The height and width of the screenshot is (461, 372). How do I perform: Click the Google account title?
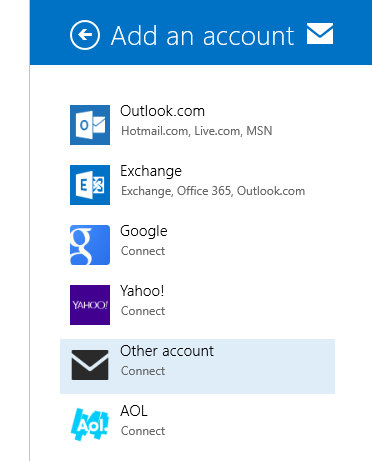pyautogui.click(x=144, y=231)
